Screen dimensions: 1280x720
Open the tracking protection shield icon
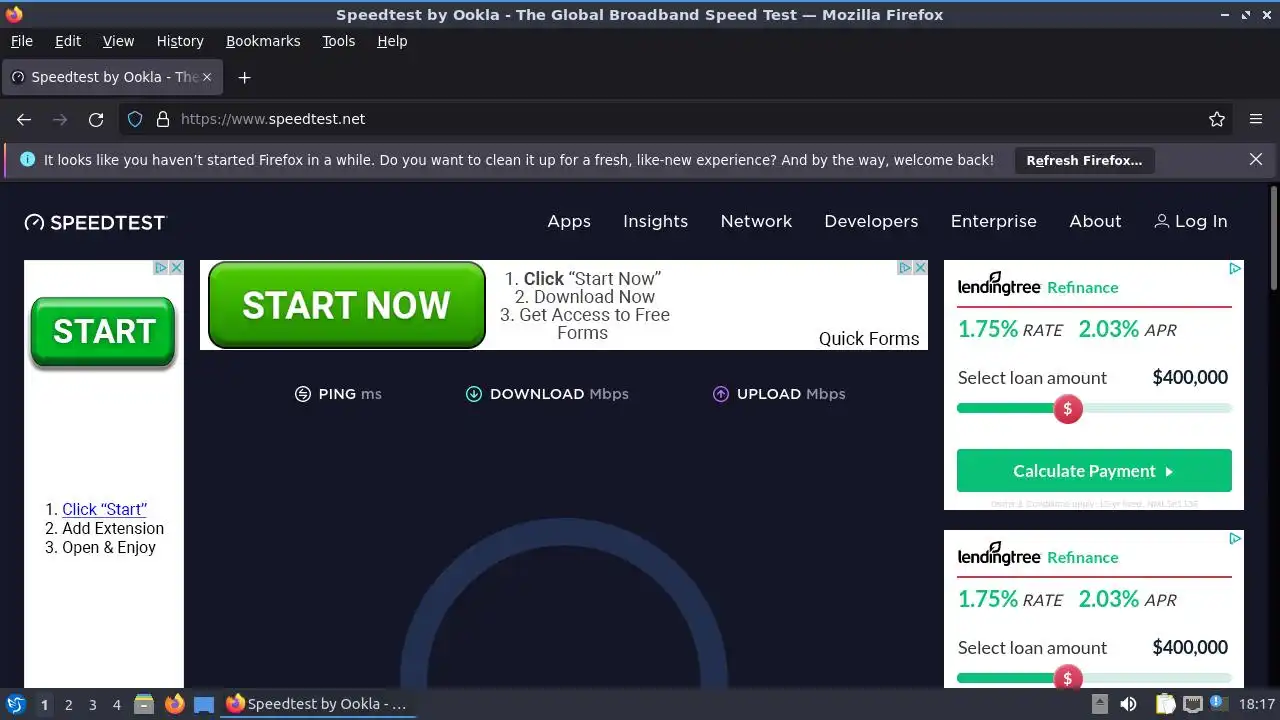point(135,119)
